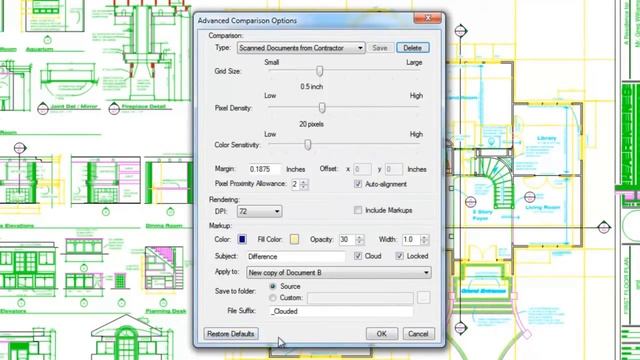Close the Advanced Comparison Options dialog
640x360 pixels.
428,18
